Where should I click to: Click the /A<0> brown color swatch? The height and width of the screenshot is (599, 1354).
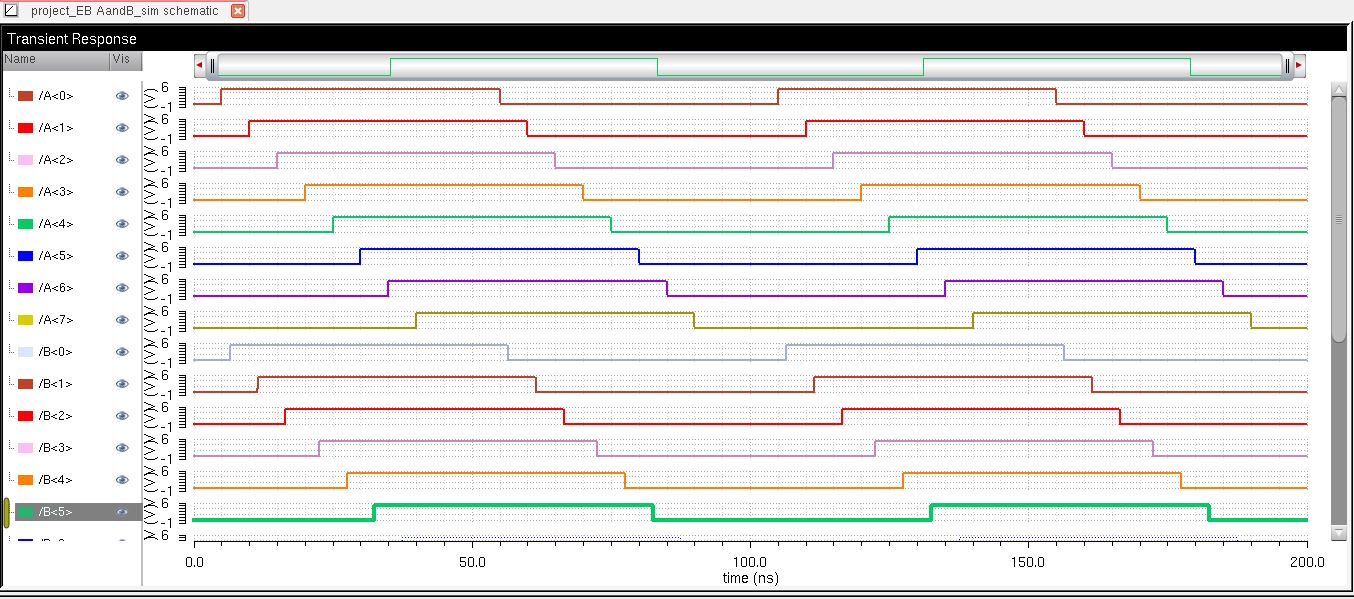pos(26,96)
